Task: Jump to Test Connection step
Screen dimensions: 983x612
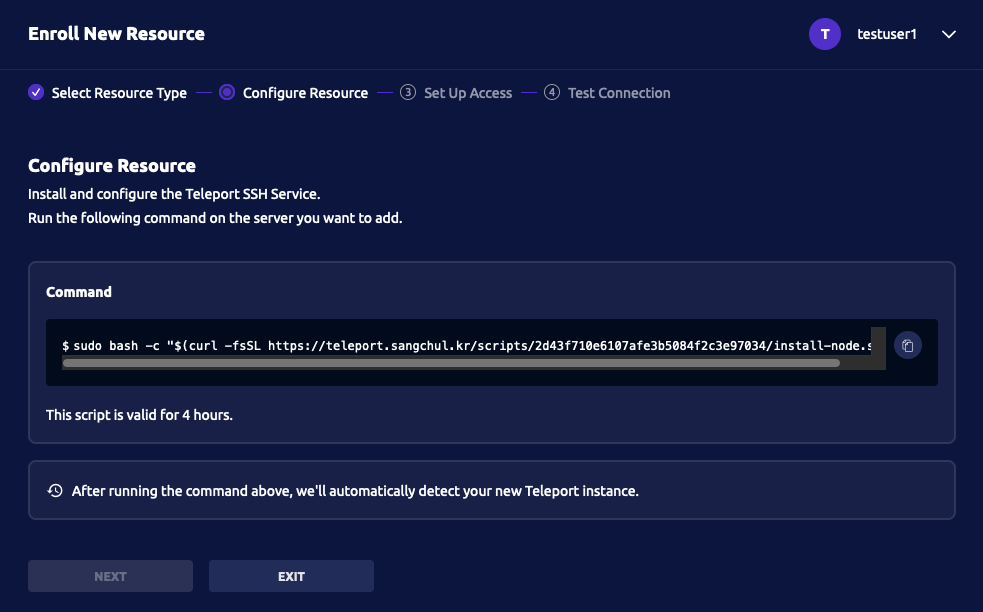Action: click(619, 93)
